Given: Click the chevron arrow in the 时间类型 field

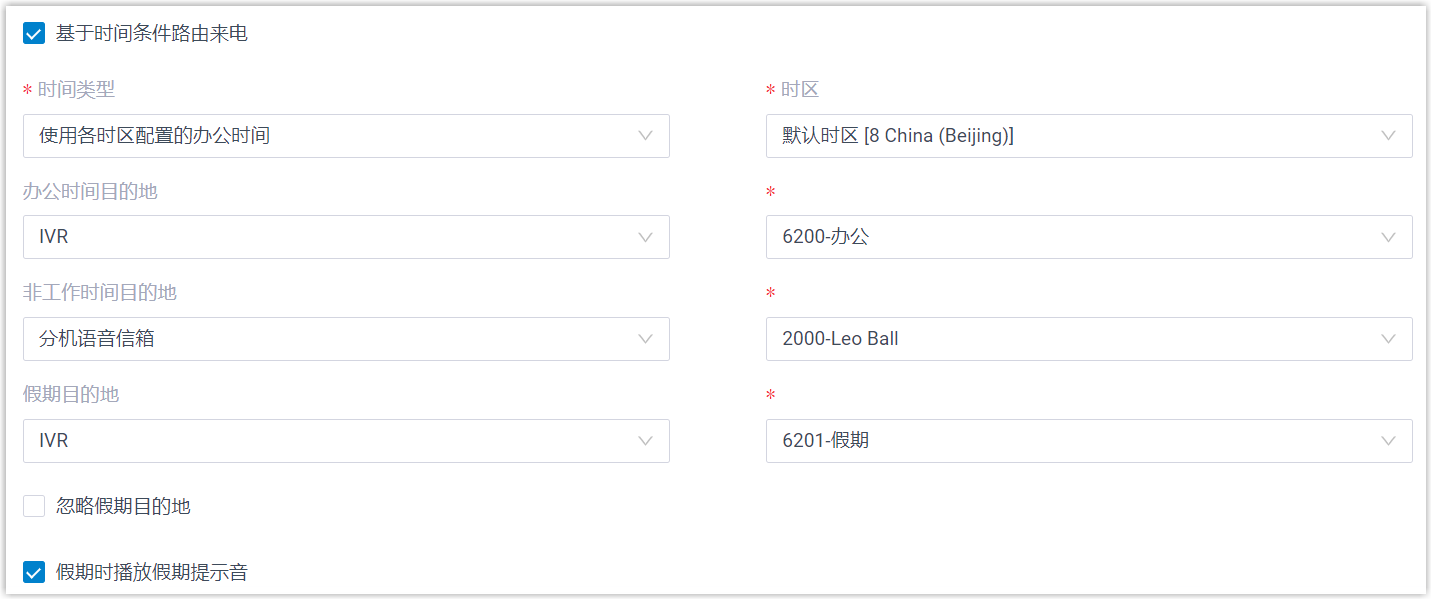Looking at the screenshot, I should pos(646,136).
